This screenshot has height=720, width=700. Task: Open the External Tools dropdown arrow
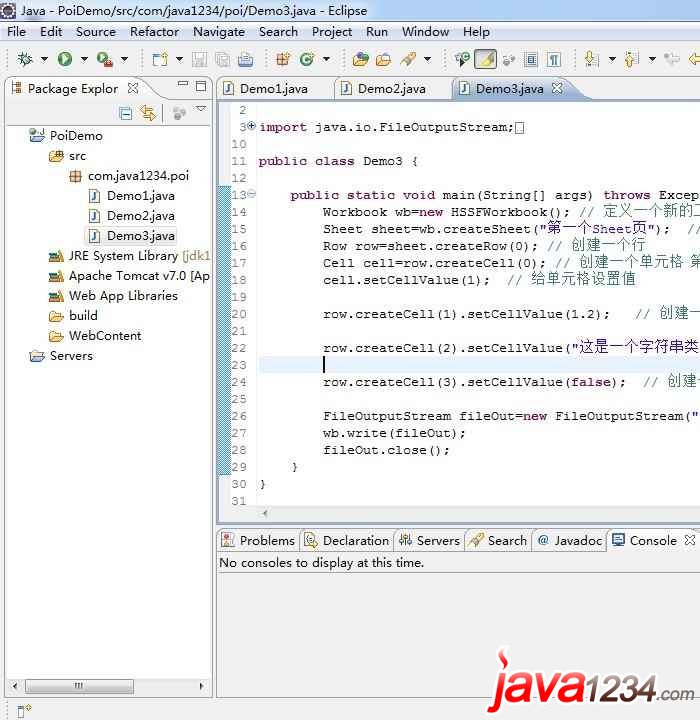click(x=124, y=59)
